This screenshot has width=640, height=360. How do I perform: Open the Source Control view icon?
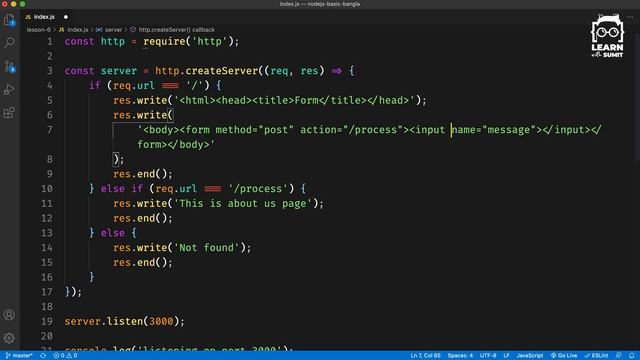9,66
